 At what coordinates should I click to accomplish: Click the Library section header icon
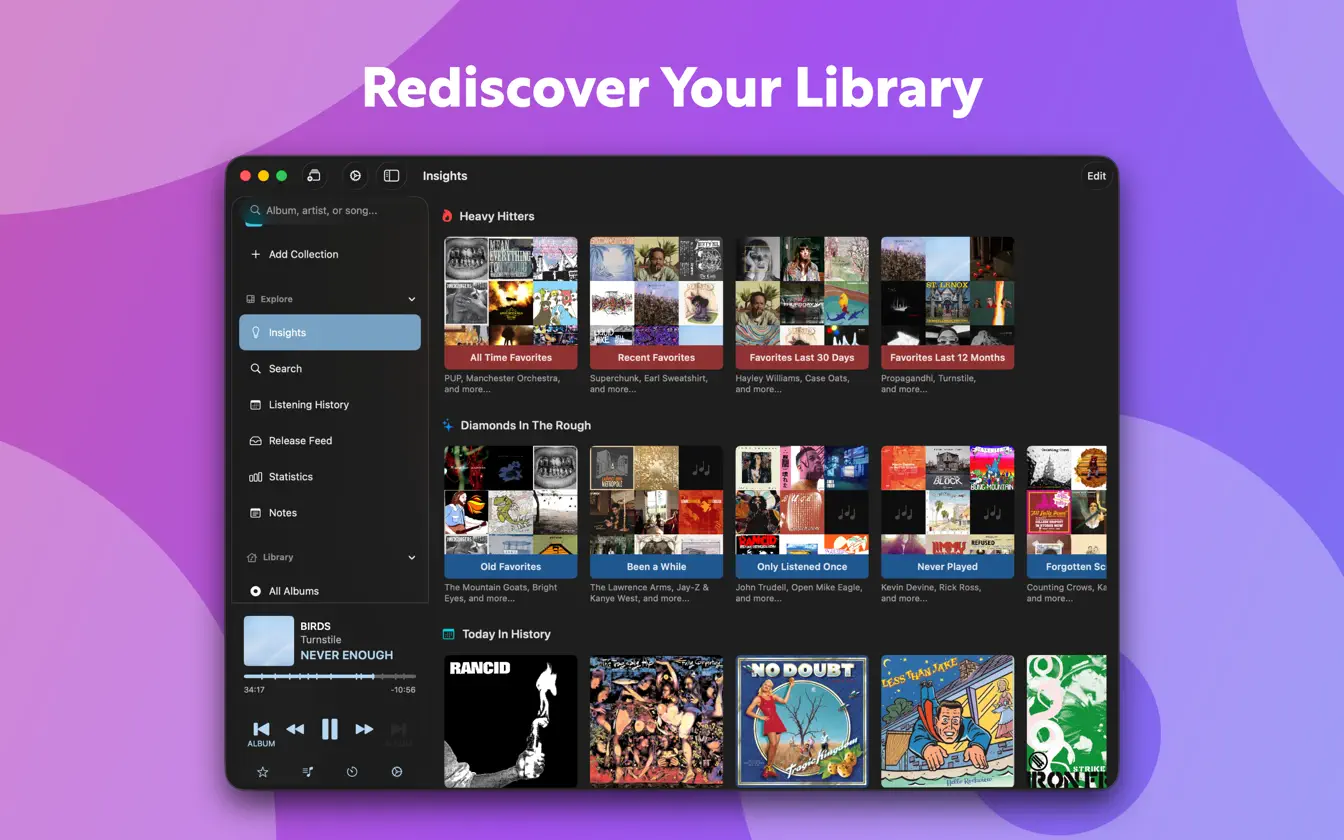click(x=251, y=557)
